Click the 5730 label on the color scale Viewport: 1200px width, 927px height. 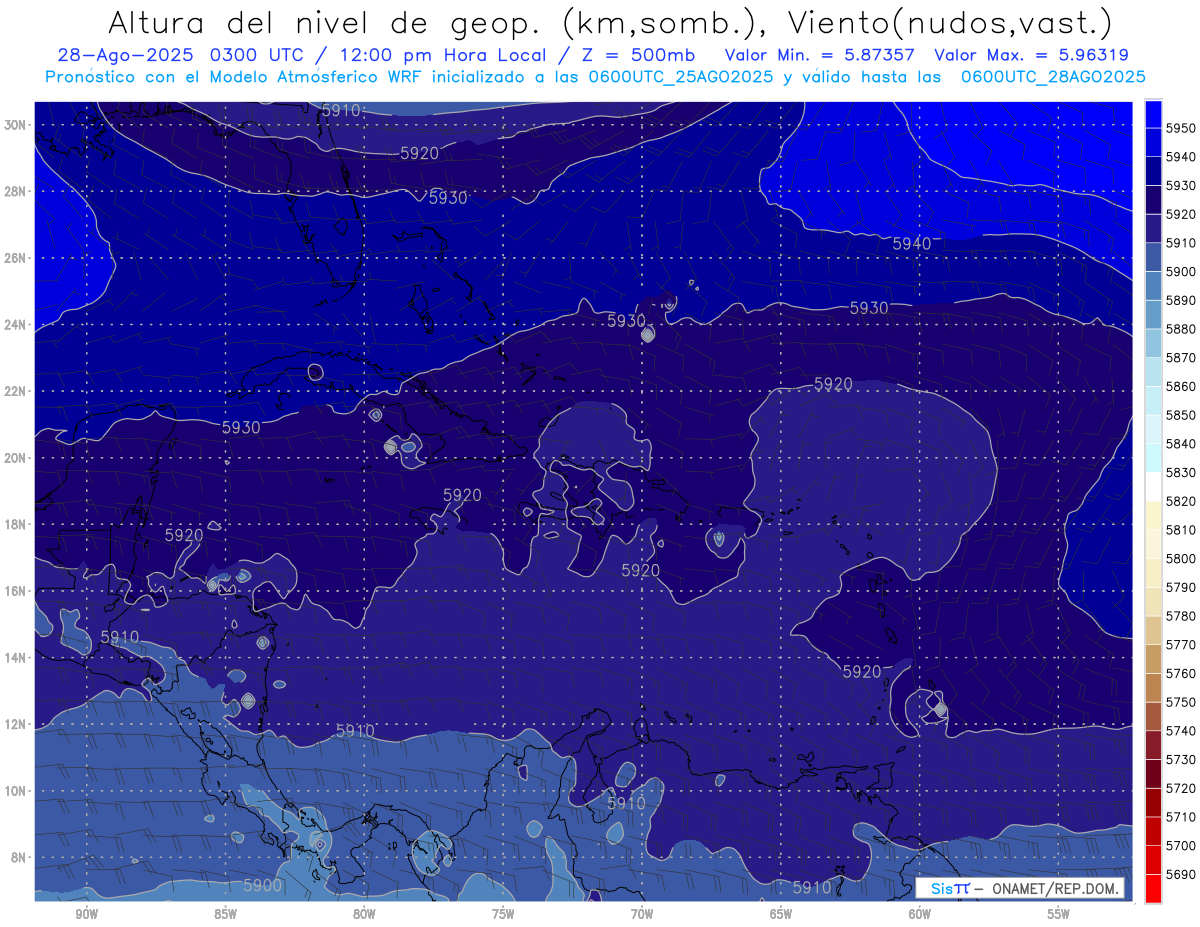click(x=1181, y=759)
